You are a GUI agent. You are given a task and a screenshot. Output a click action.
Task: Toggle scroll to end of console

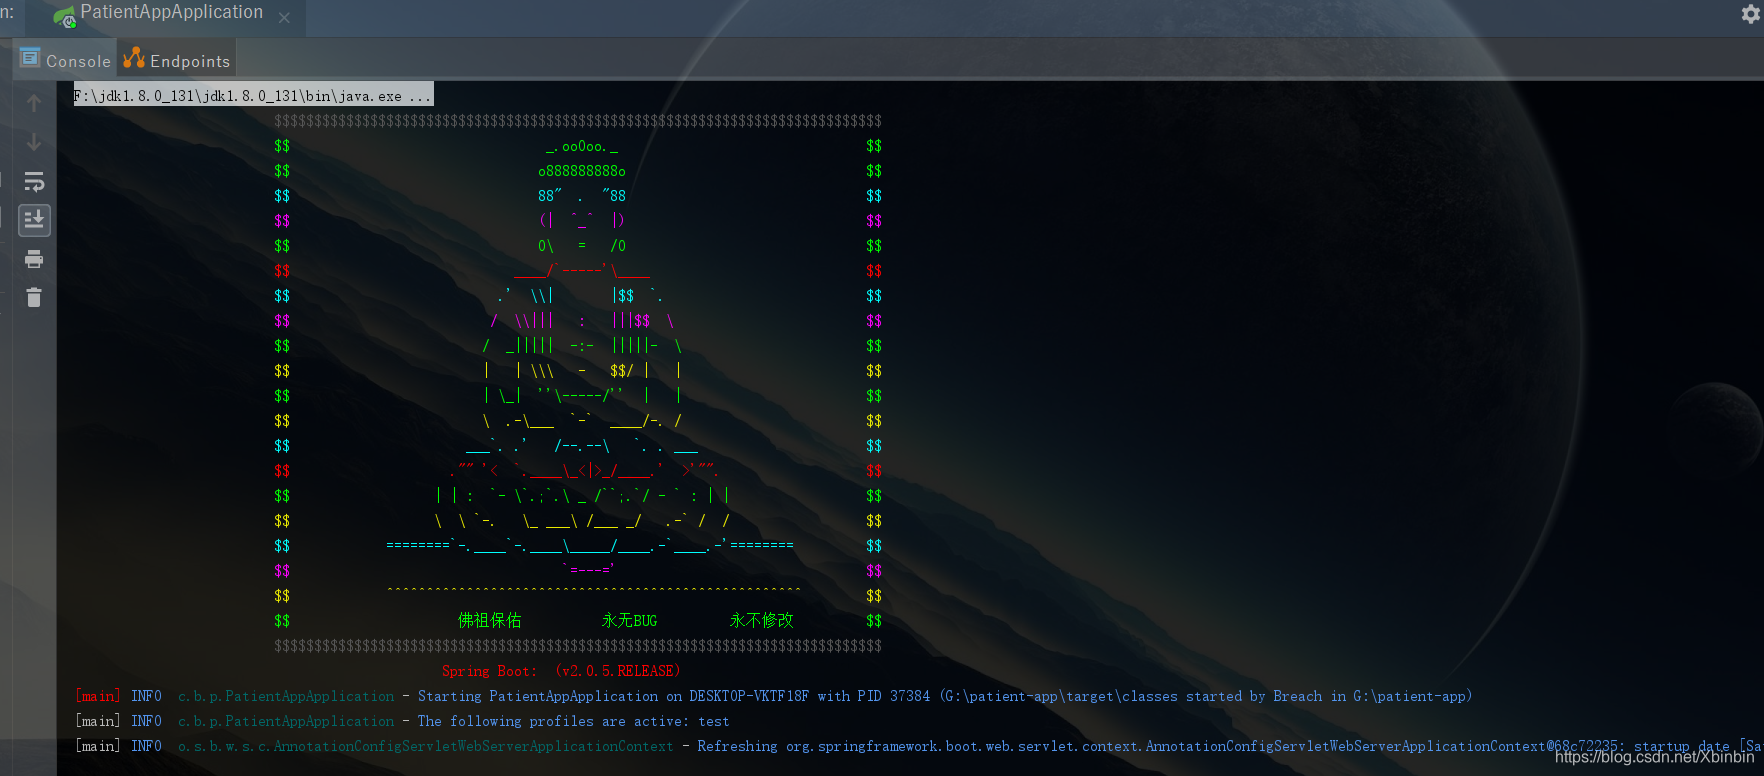click(34, 220)
